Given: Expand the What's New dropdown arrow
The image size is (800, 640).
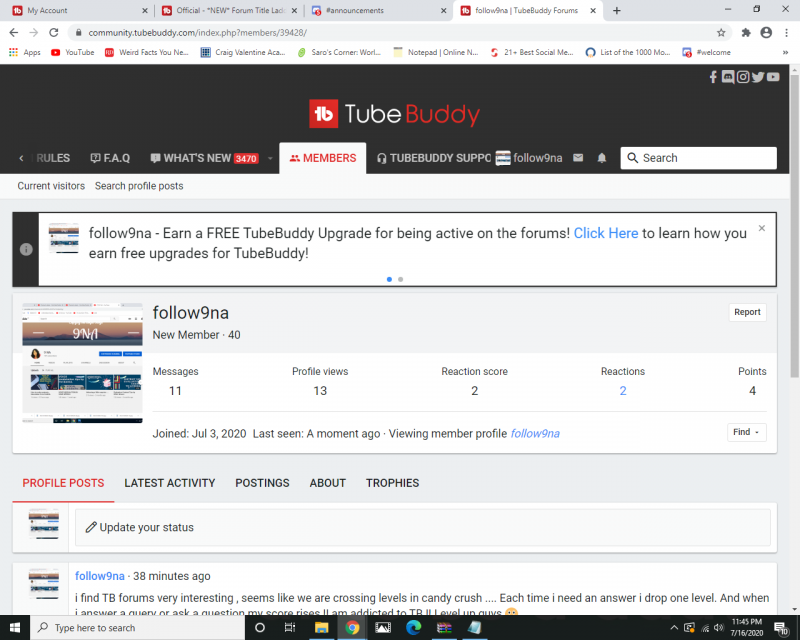Looking at the screenshot, I should (270, 158).
